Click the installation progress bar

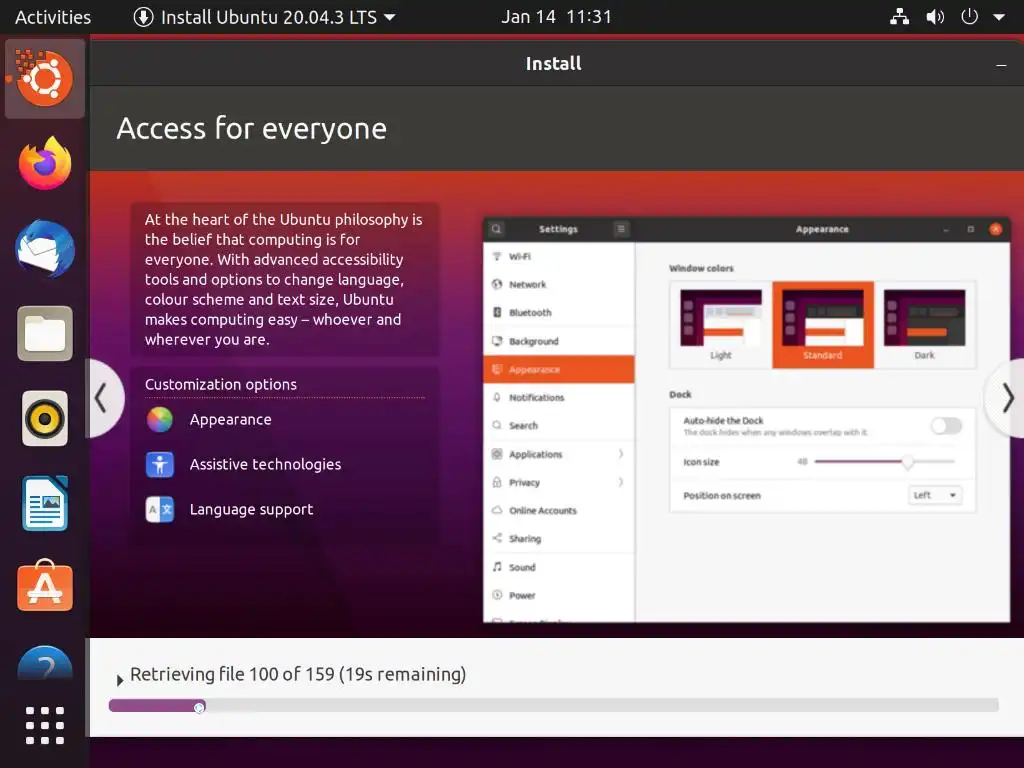click(x=553, y=705)
